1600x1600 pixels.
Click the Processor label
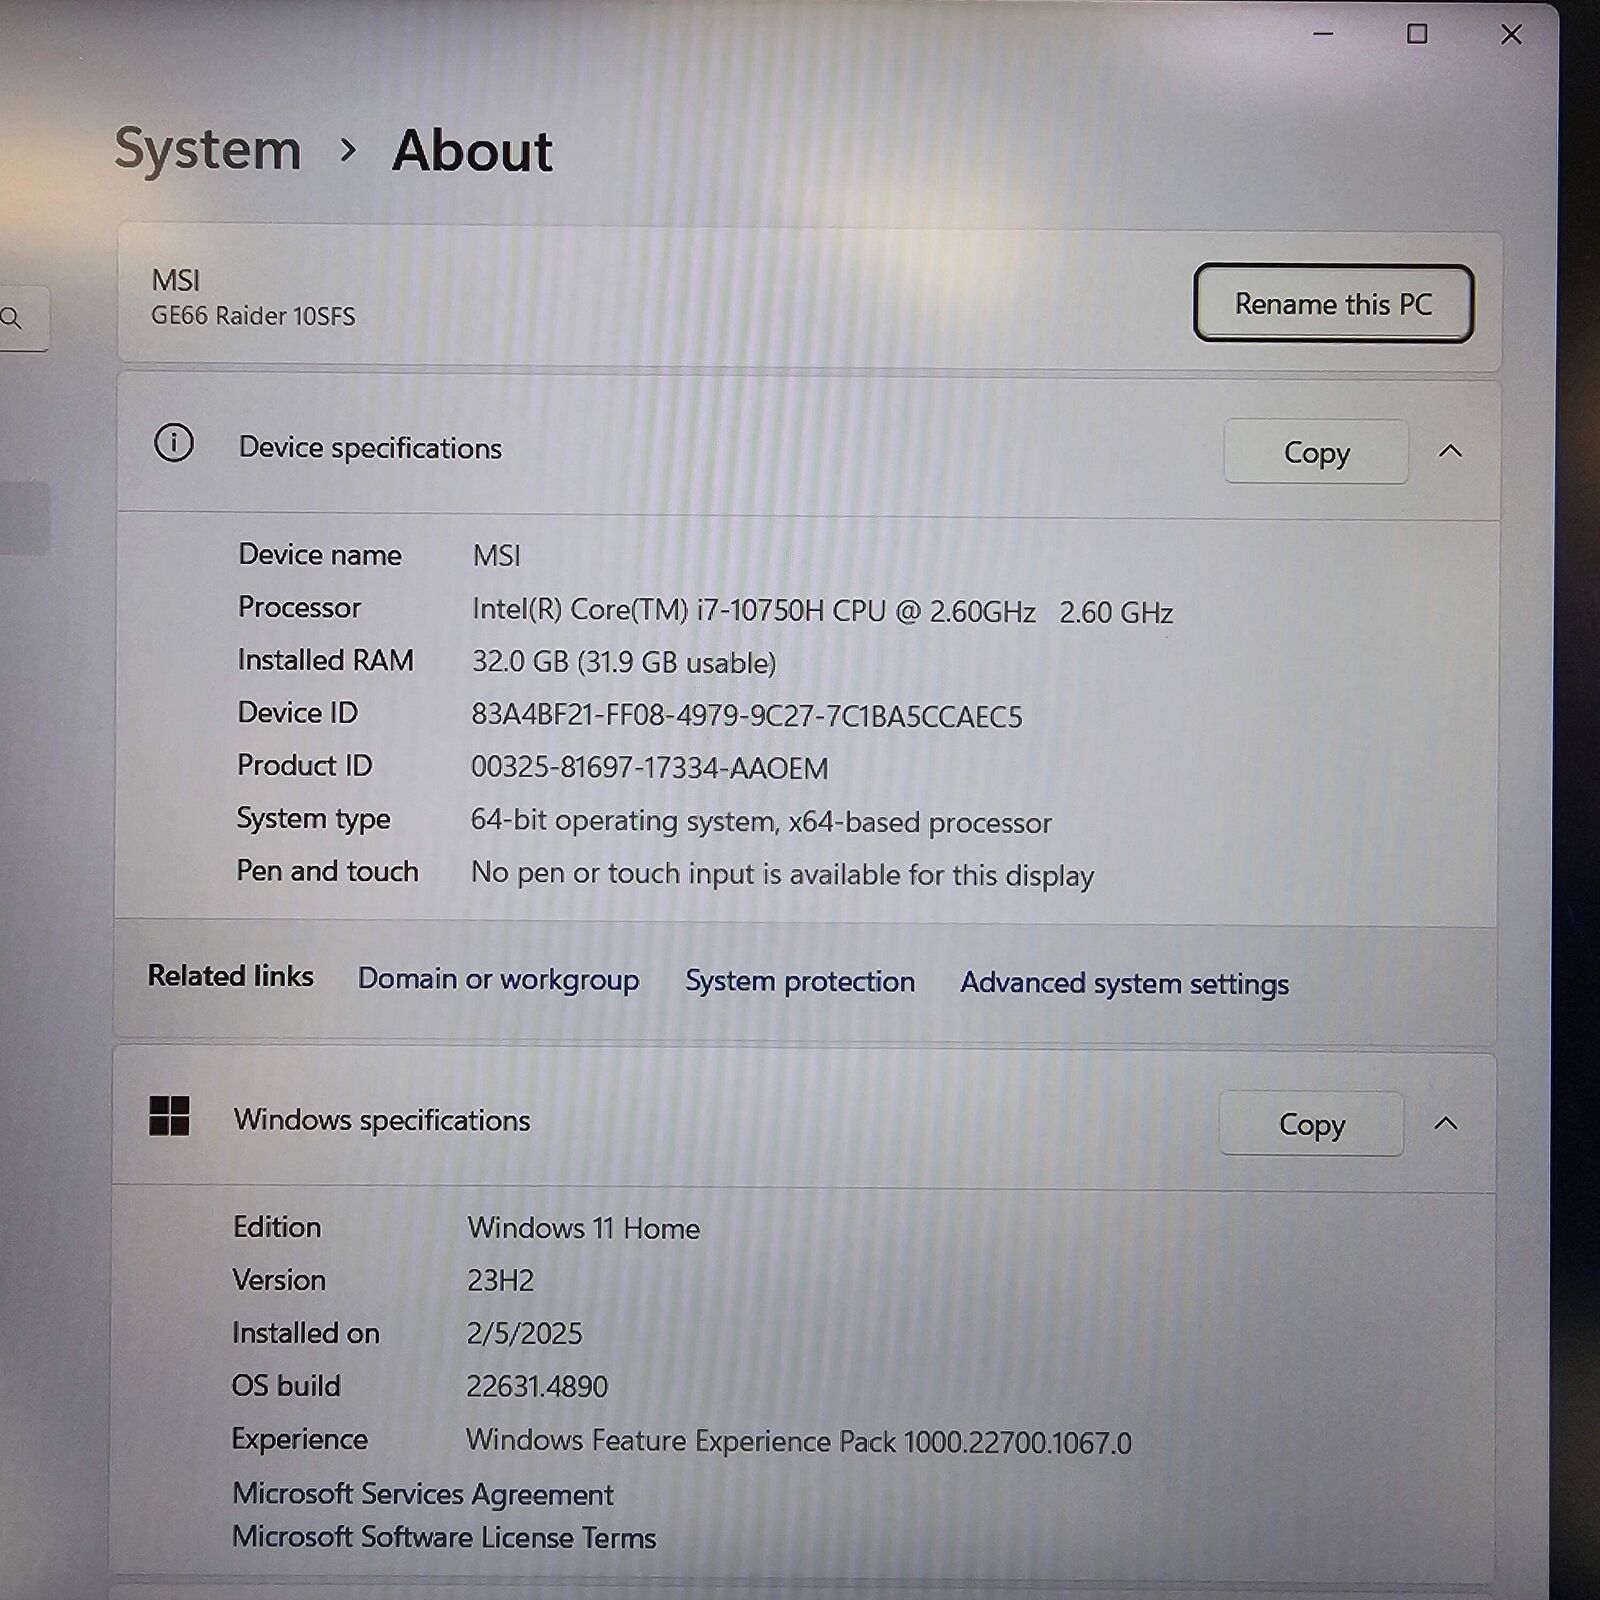pos(299,608)
